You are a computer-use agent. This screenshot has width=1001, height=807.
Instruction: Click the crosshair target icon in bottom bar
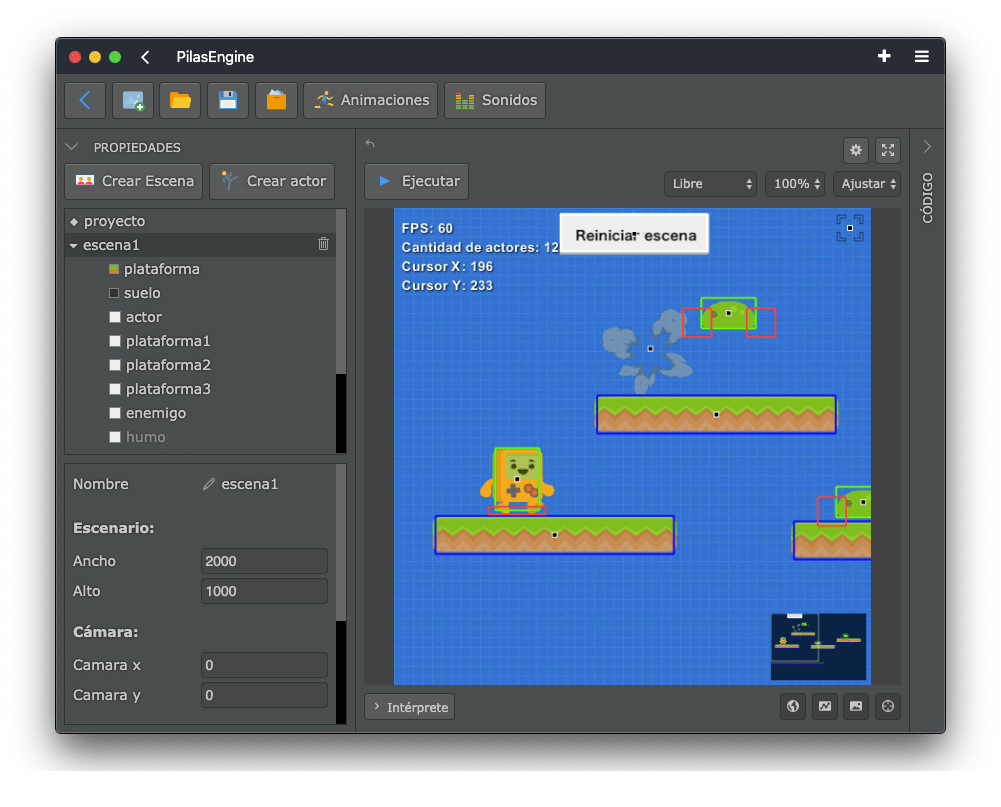888,706
